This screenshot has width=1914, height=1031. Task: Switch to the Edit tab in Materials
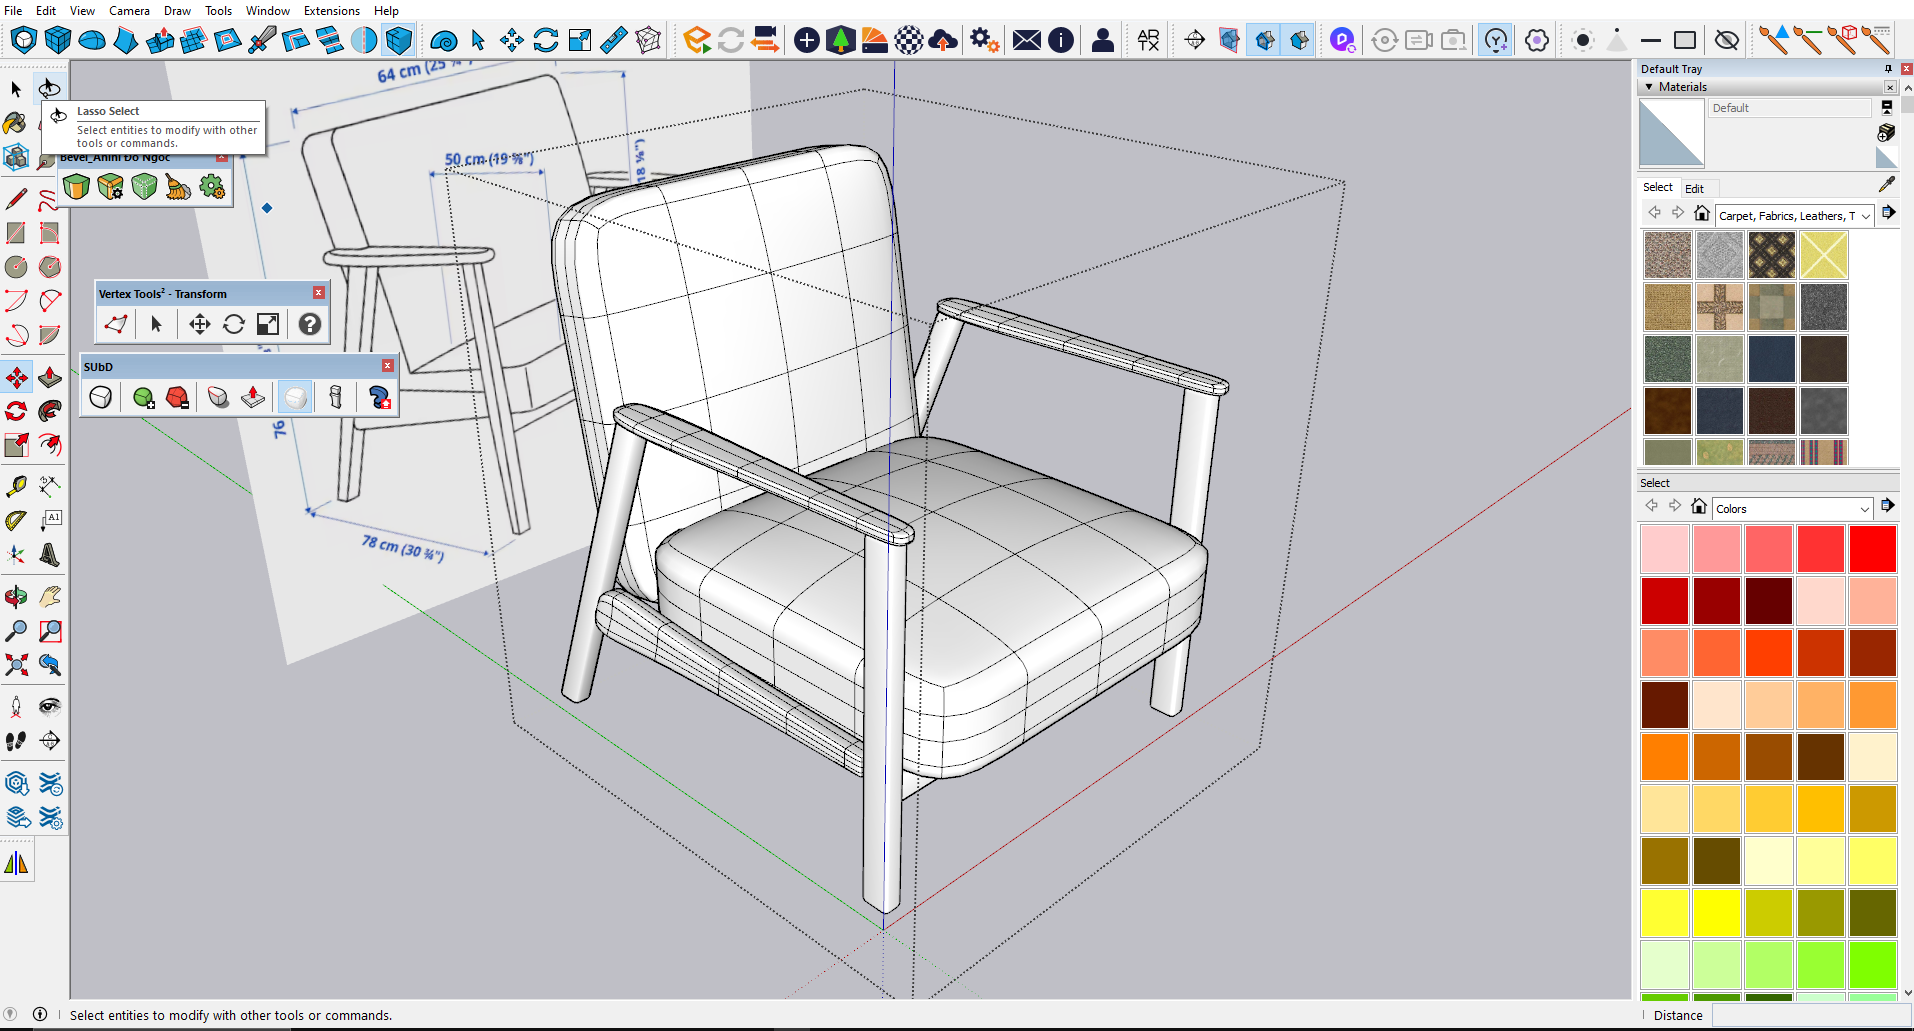tap(1694, 188)
